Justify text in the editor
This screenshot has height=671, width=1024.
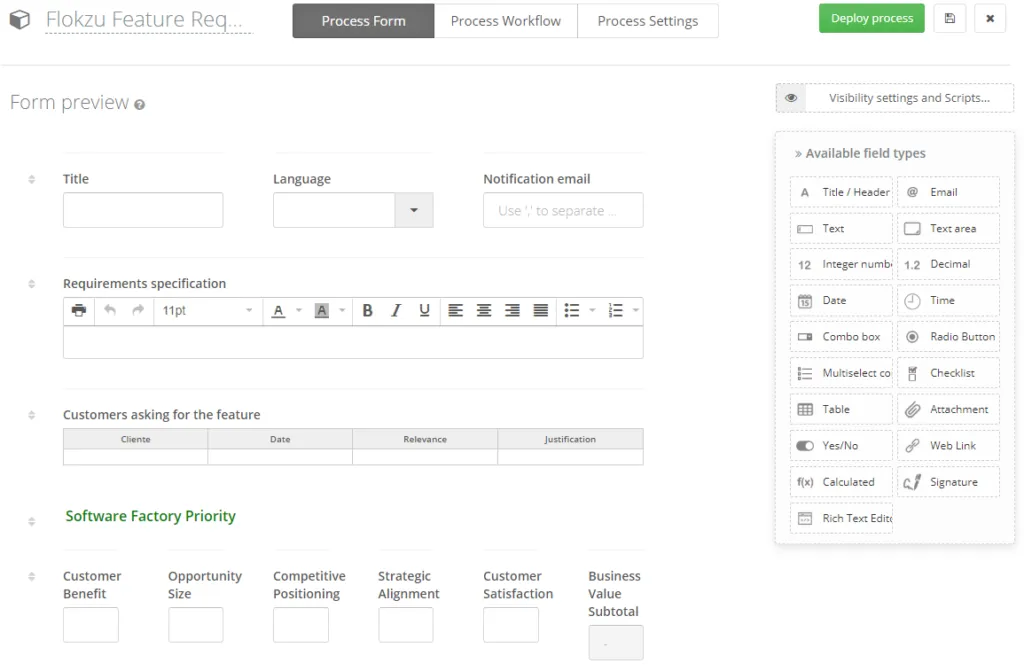coord(541,310)
